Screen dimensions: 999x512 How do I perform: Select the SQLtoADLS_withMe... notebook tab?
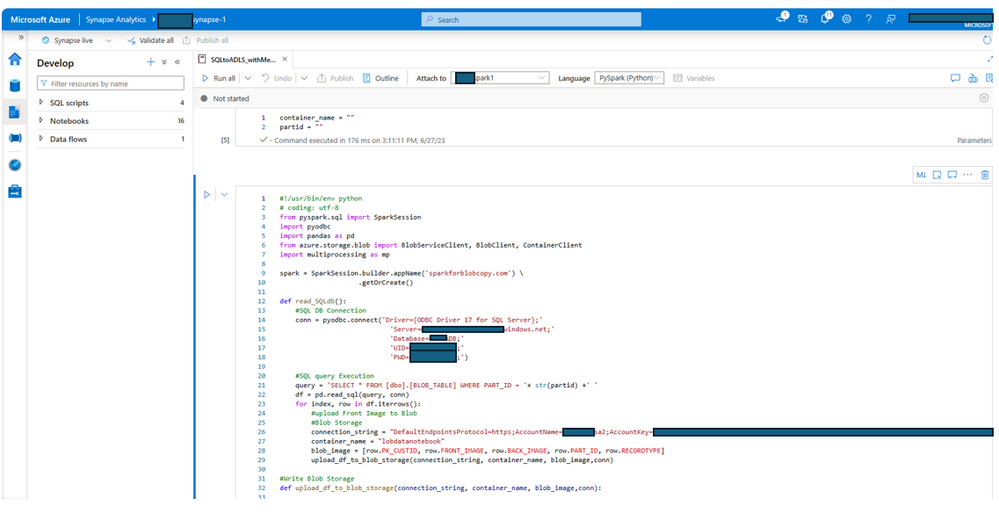(243, 59)
